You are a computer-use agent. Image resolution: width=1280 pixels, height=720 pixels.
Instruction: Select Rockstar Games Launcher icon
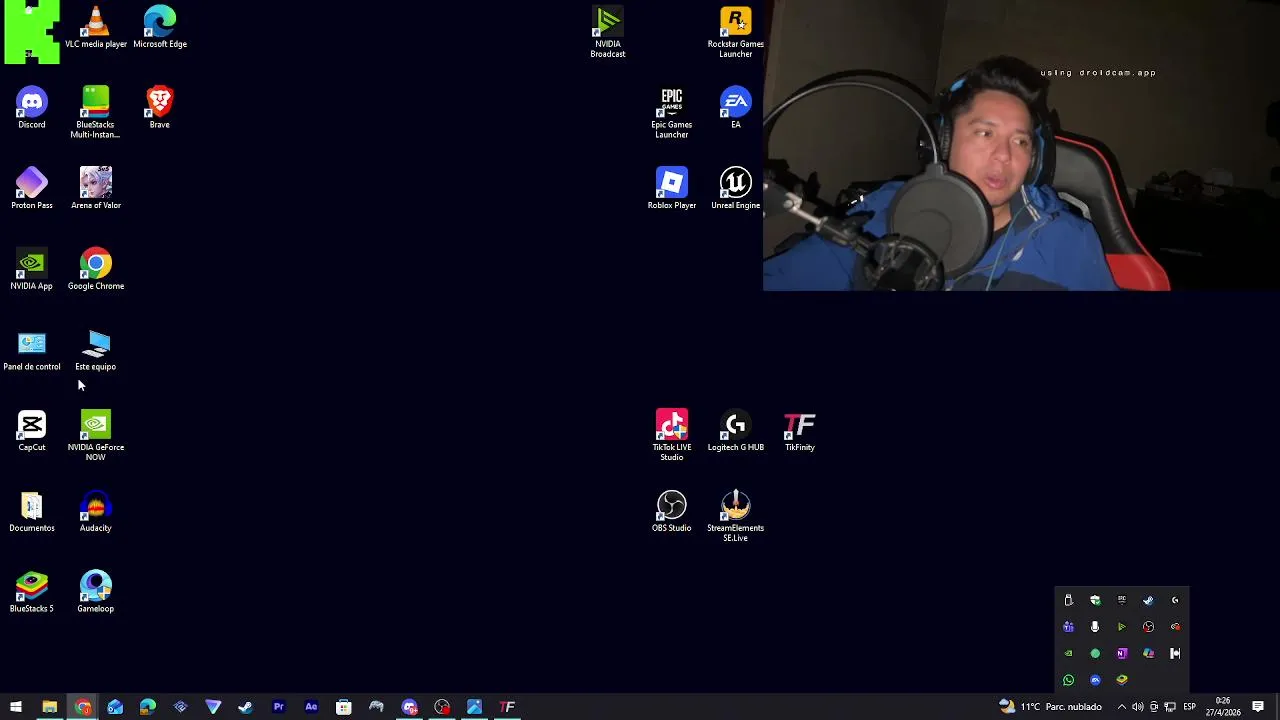click(x=736, y=32)
